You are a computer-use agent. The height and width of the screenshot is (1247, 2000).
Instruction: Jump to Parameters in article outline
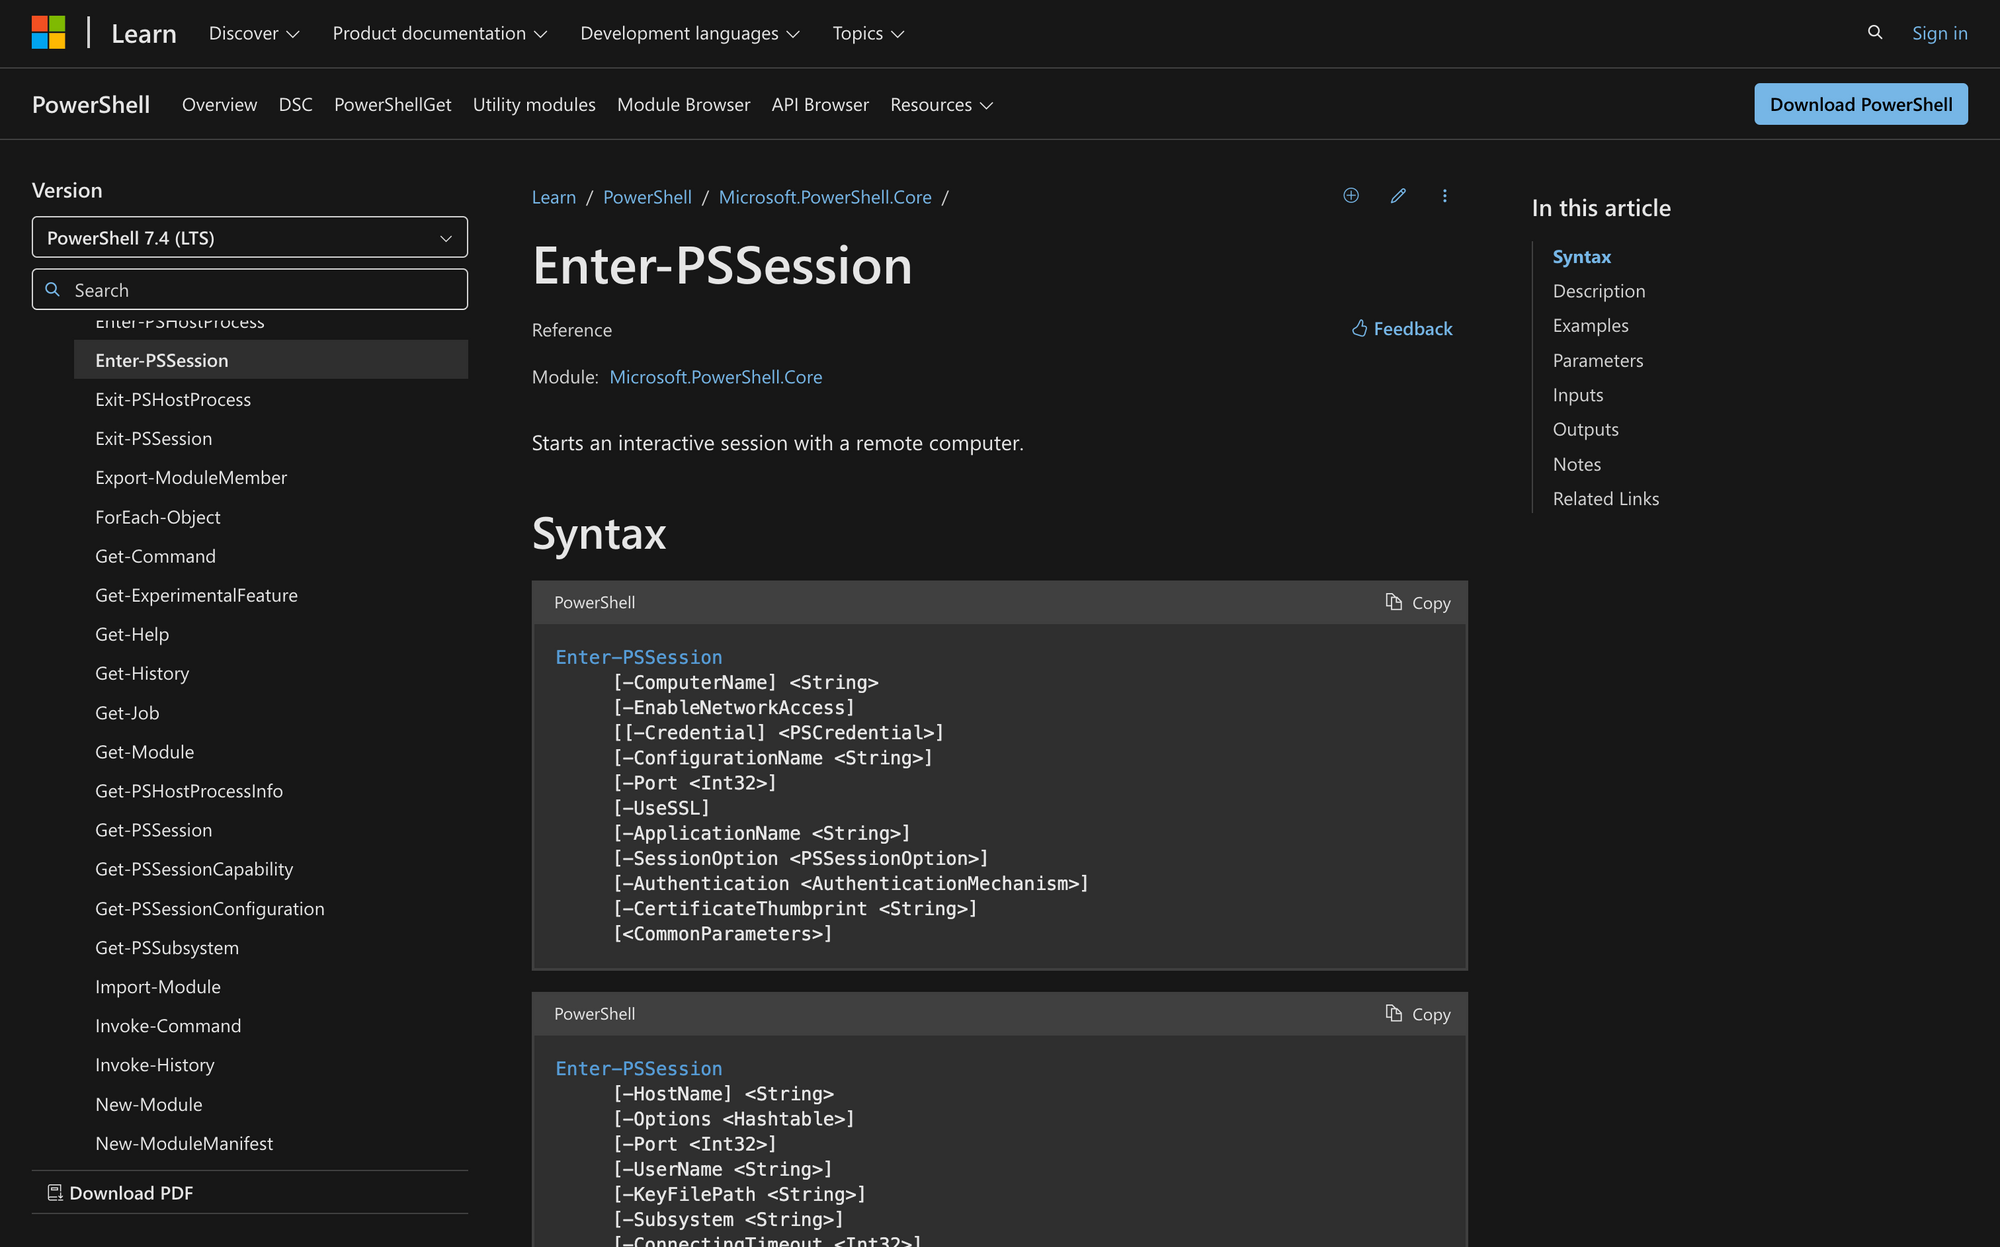point(1598,360)
